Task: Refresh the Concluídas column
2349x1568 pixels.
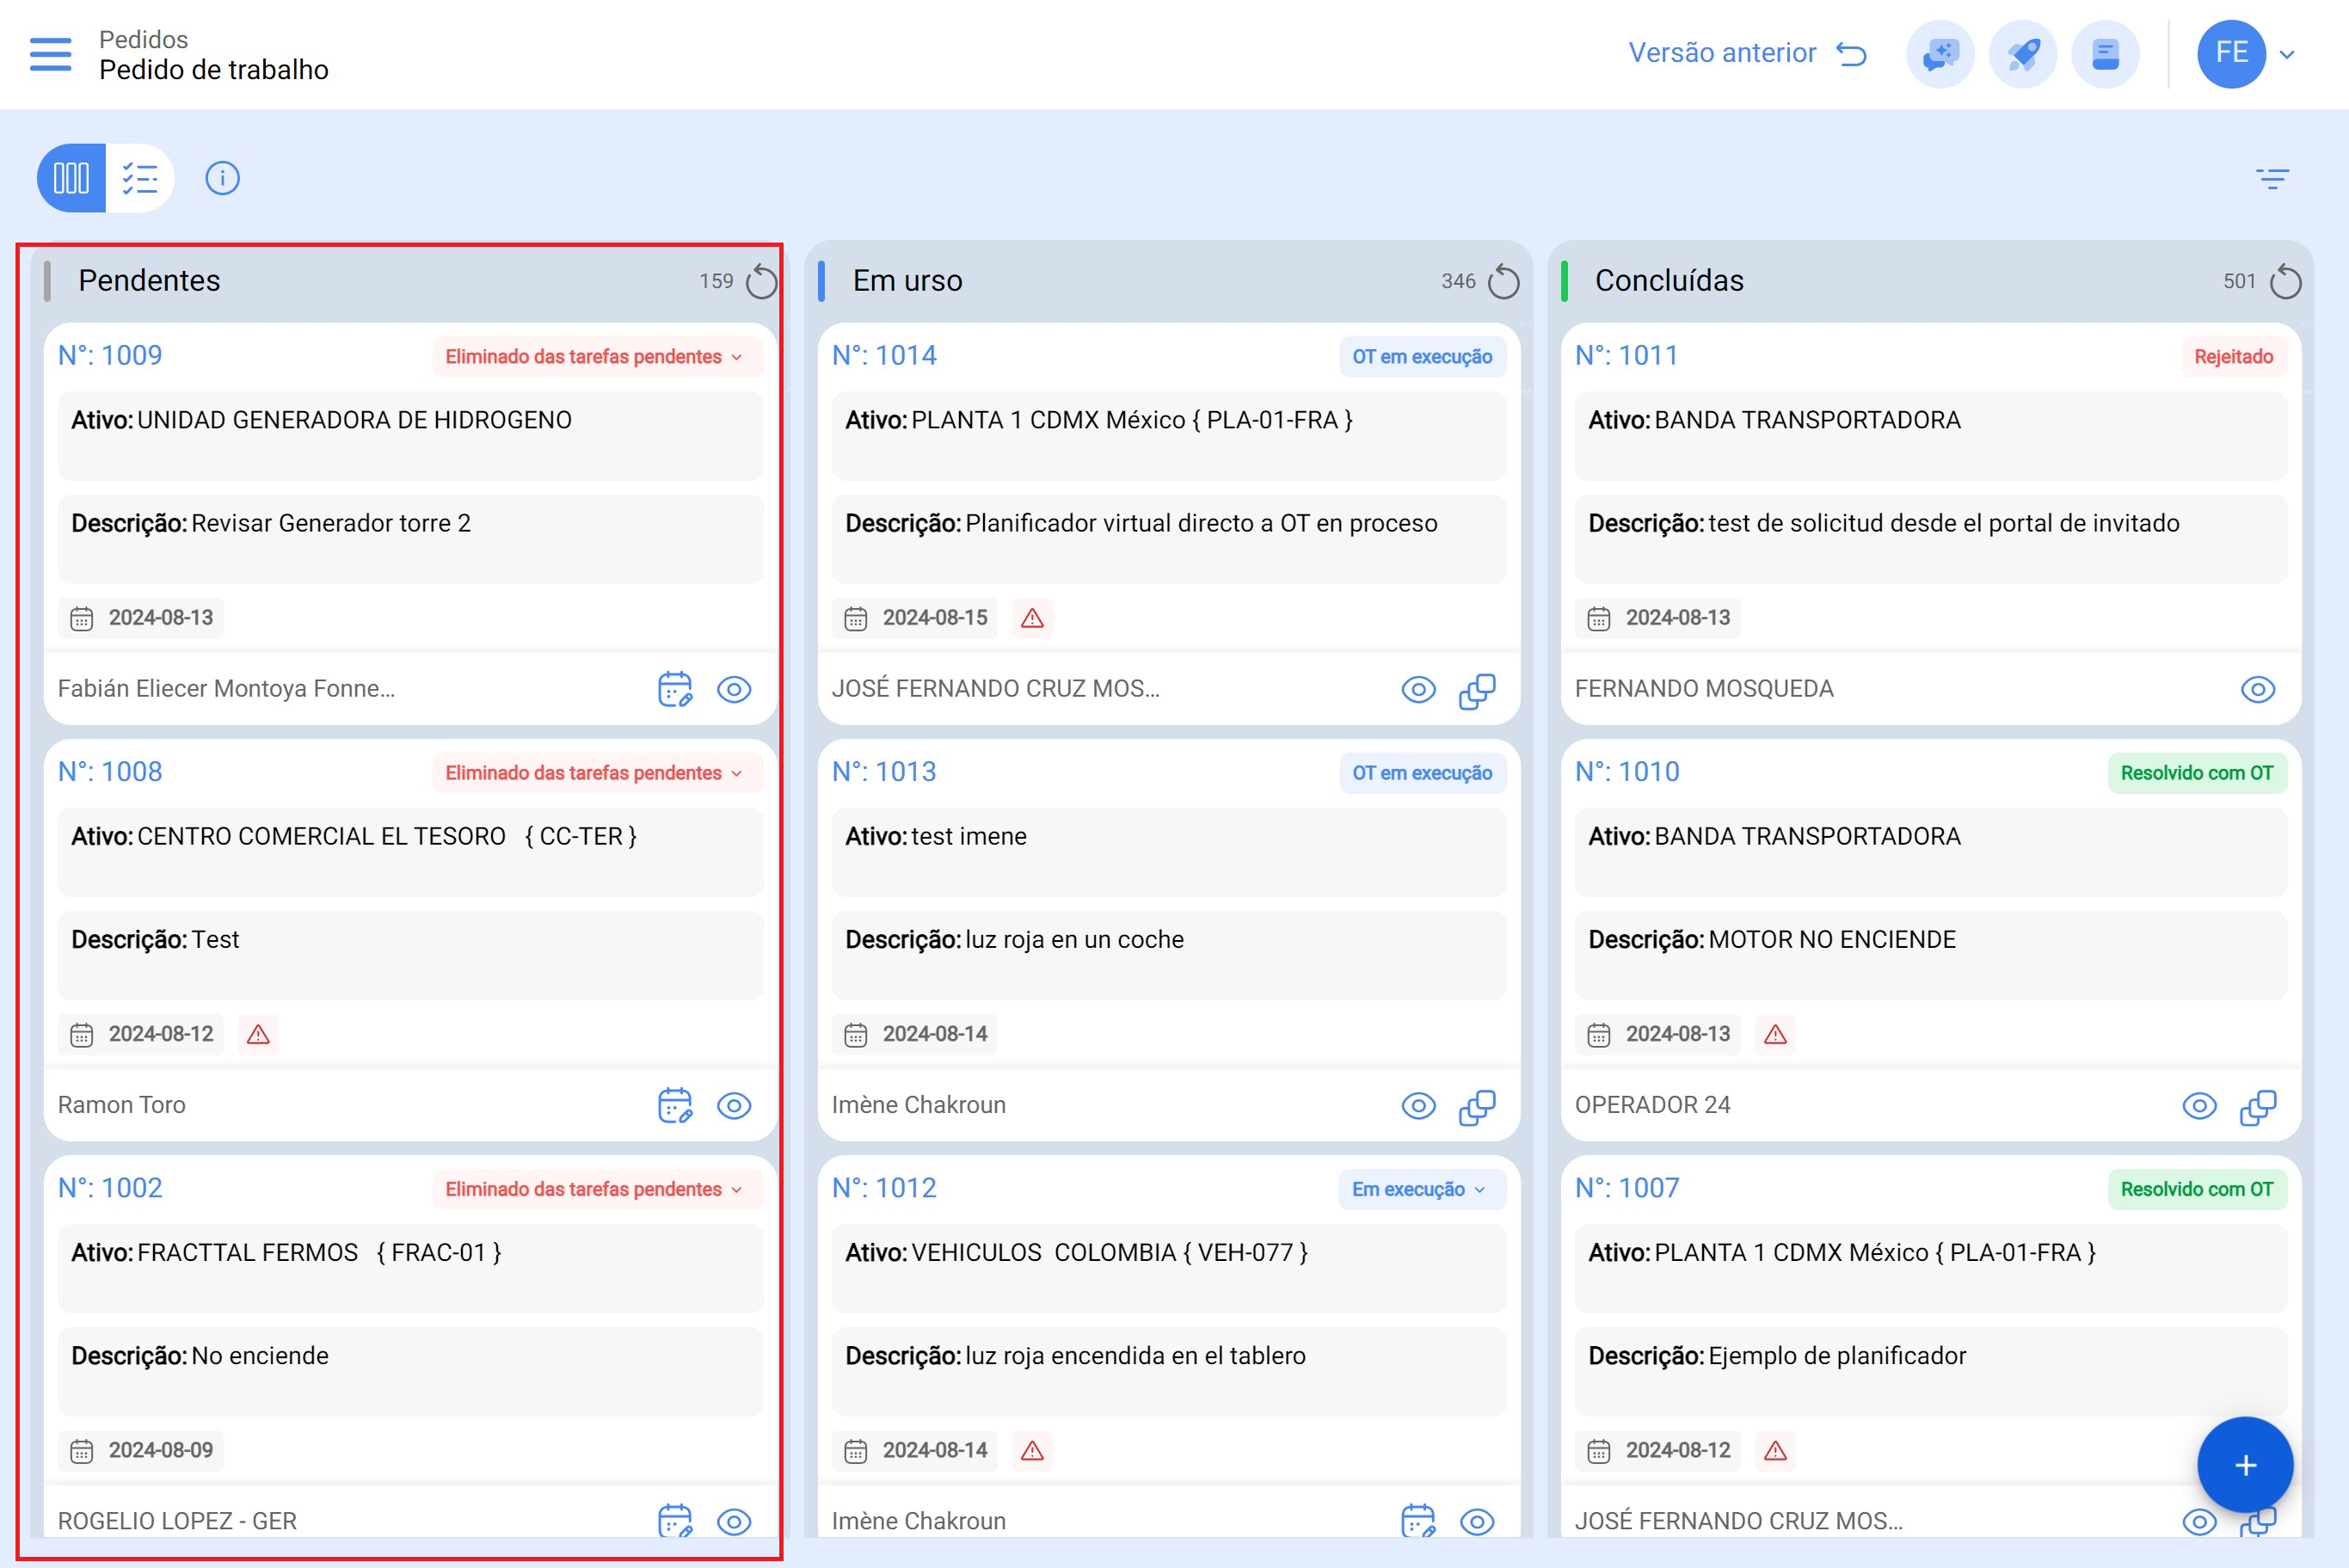Action: (x=2285, y=282)
